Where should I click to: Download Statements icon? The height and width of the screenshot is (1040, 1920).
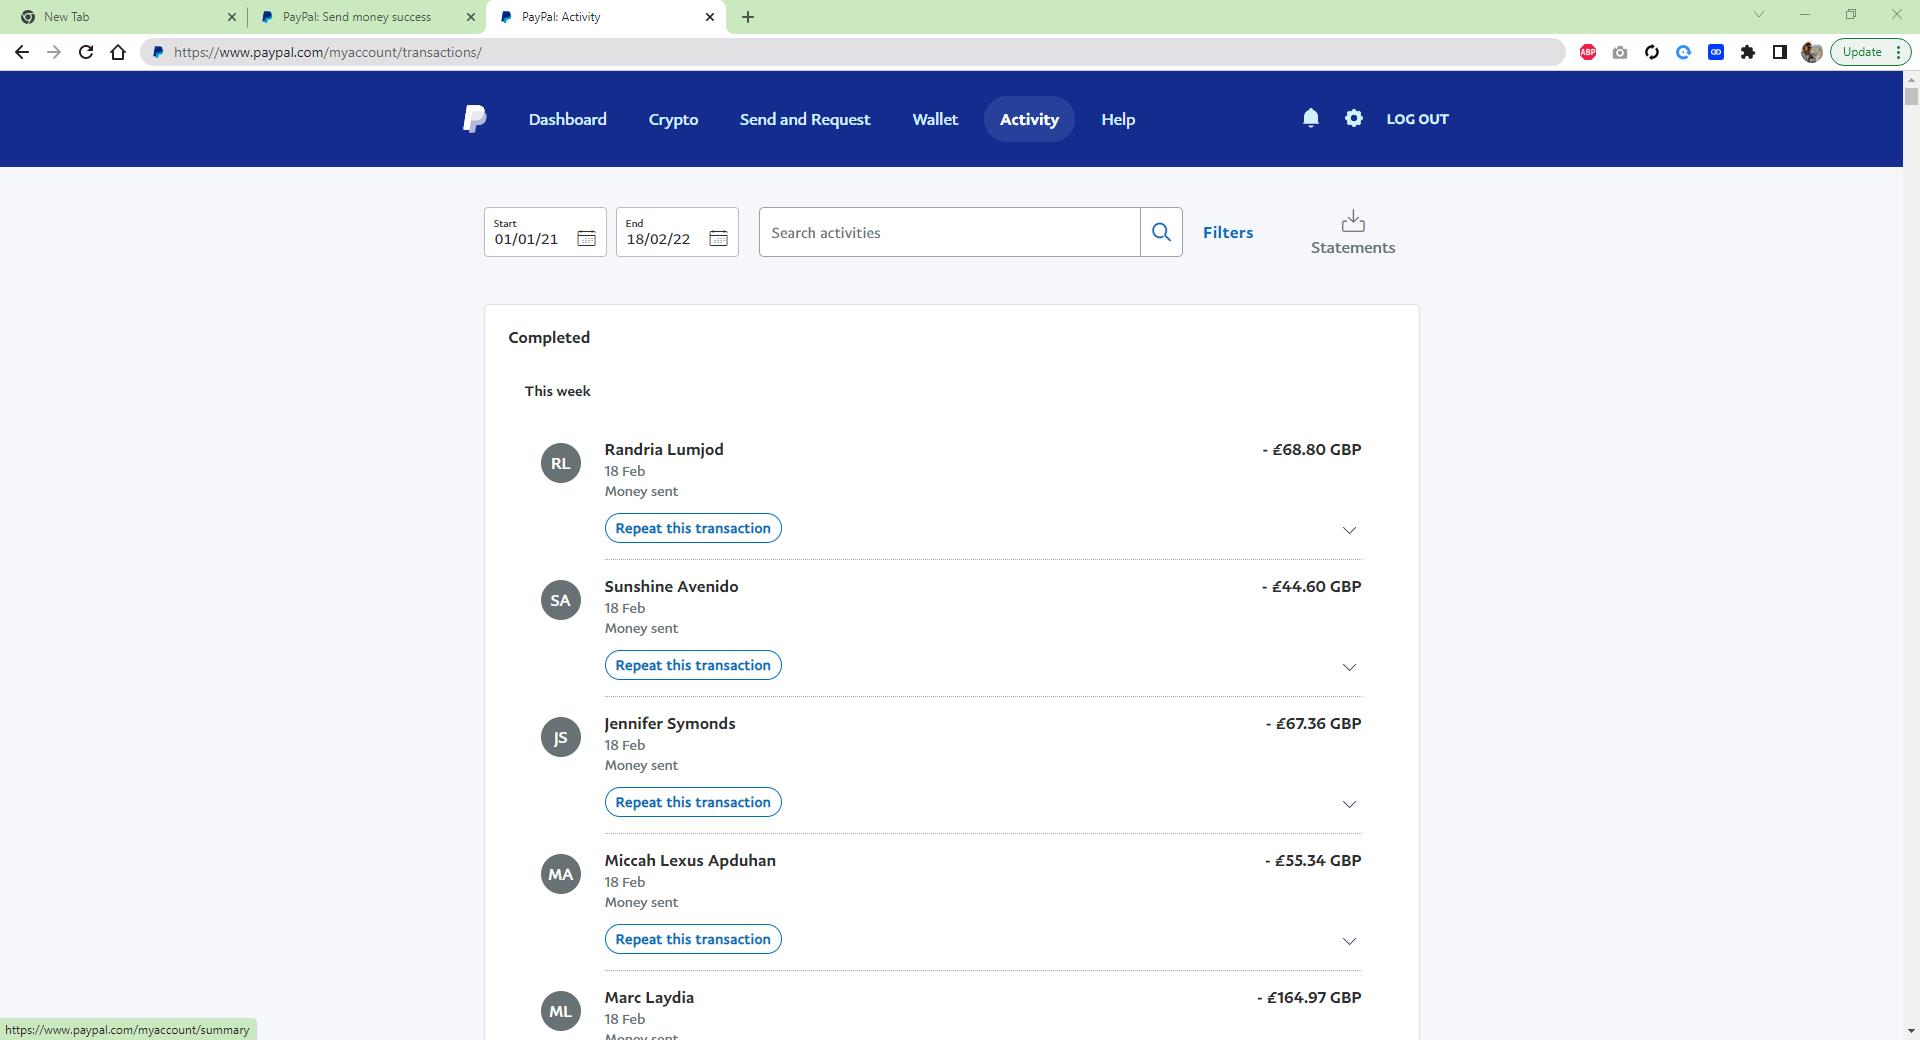pyautogui.click(x=1352, y=221)
